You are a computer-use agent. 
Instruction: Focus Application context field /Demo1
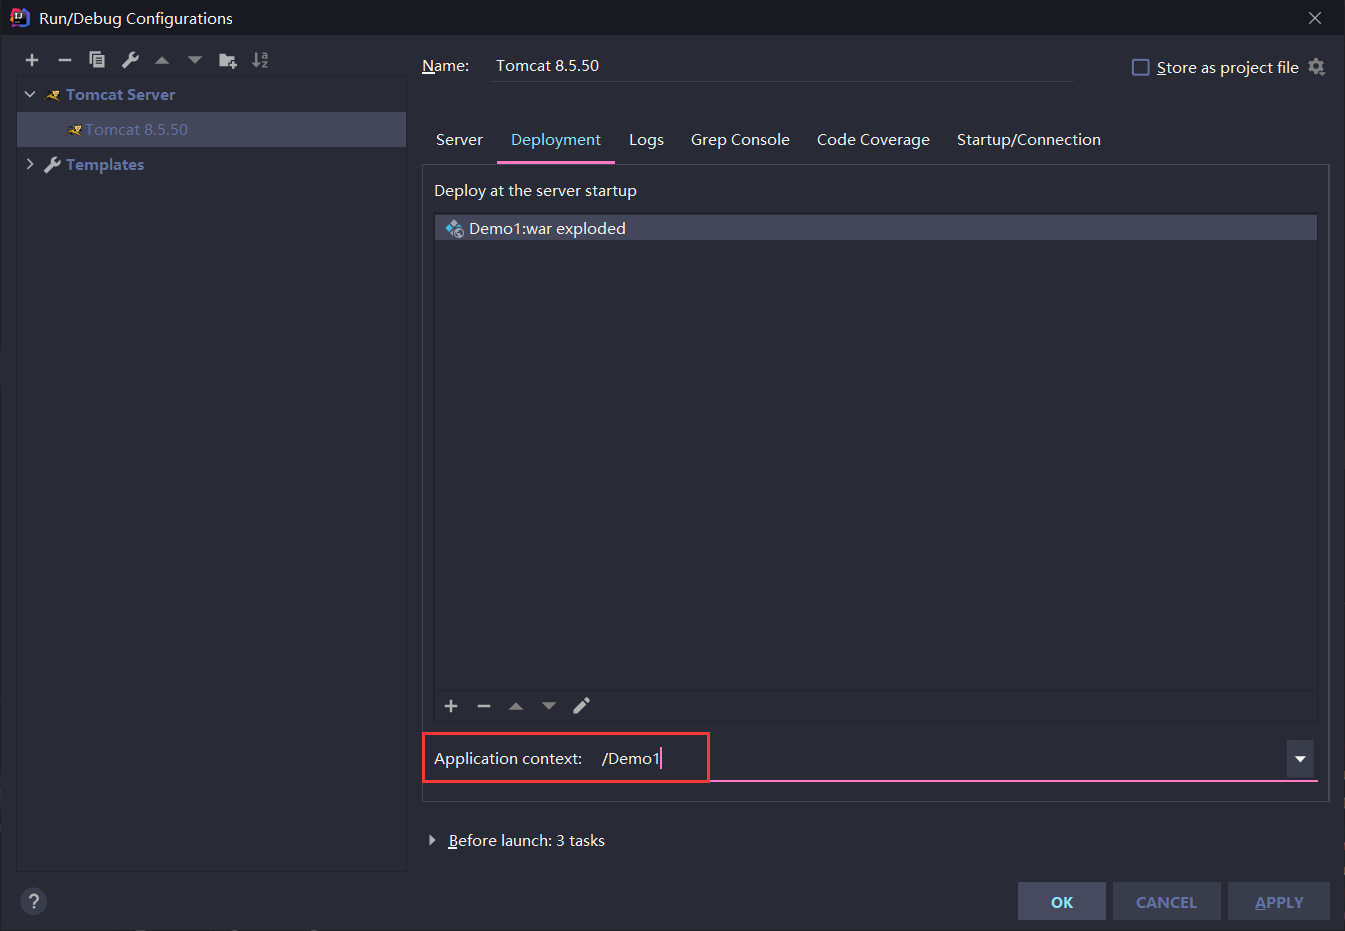[940, 759]
